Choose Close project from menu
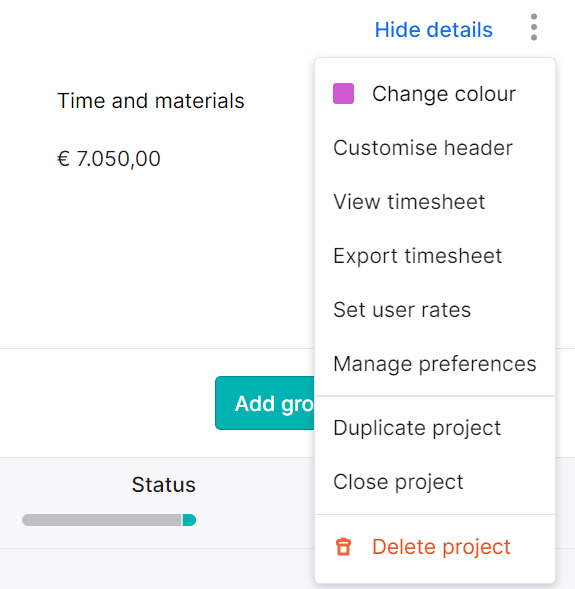Screen dimensions: 575x589 pyautogui.click(x=435, y=482)
